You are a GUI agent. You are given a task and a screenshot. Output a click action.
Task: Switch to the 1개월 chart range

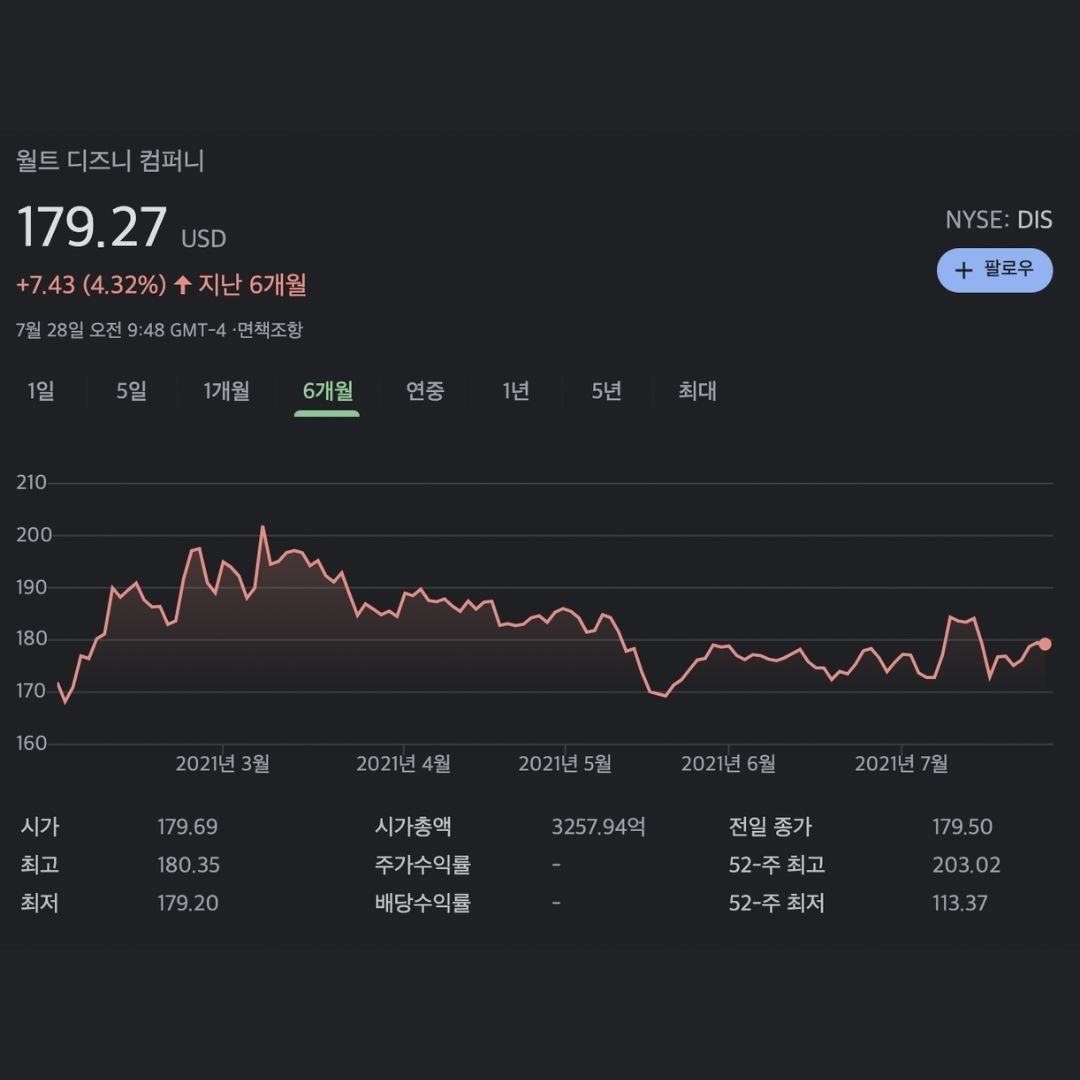click(x=226, y=391)
